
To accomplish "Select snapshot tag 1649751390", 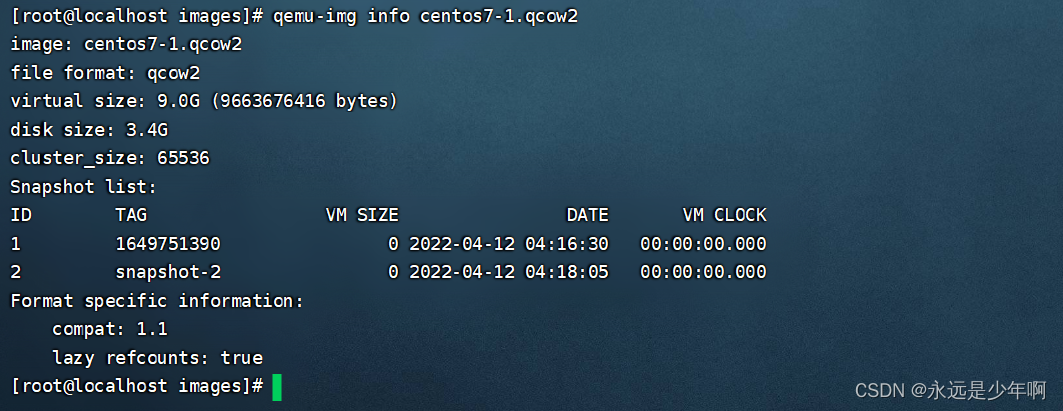I will [168, 243].
